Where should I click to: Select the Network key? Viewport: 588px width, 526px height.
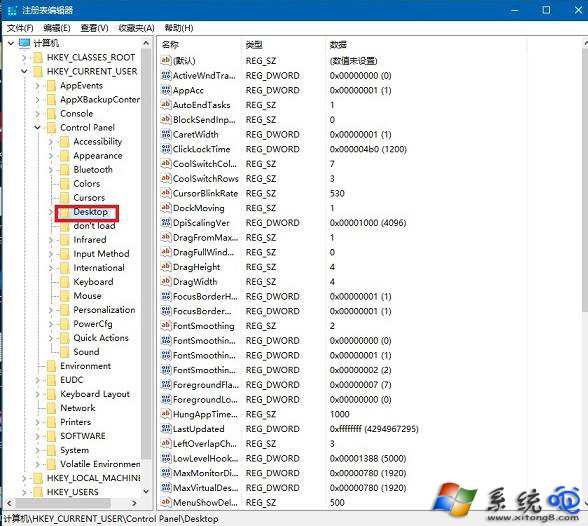(78, 408)
